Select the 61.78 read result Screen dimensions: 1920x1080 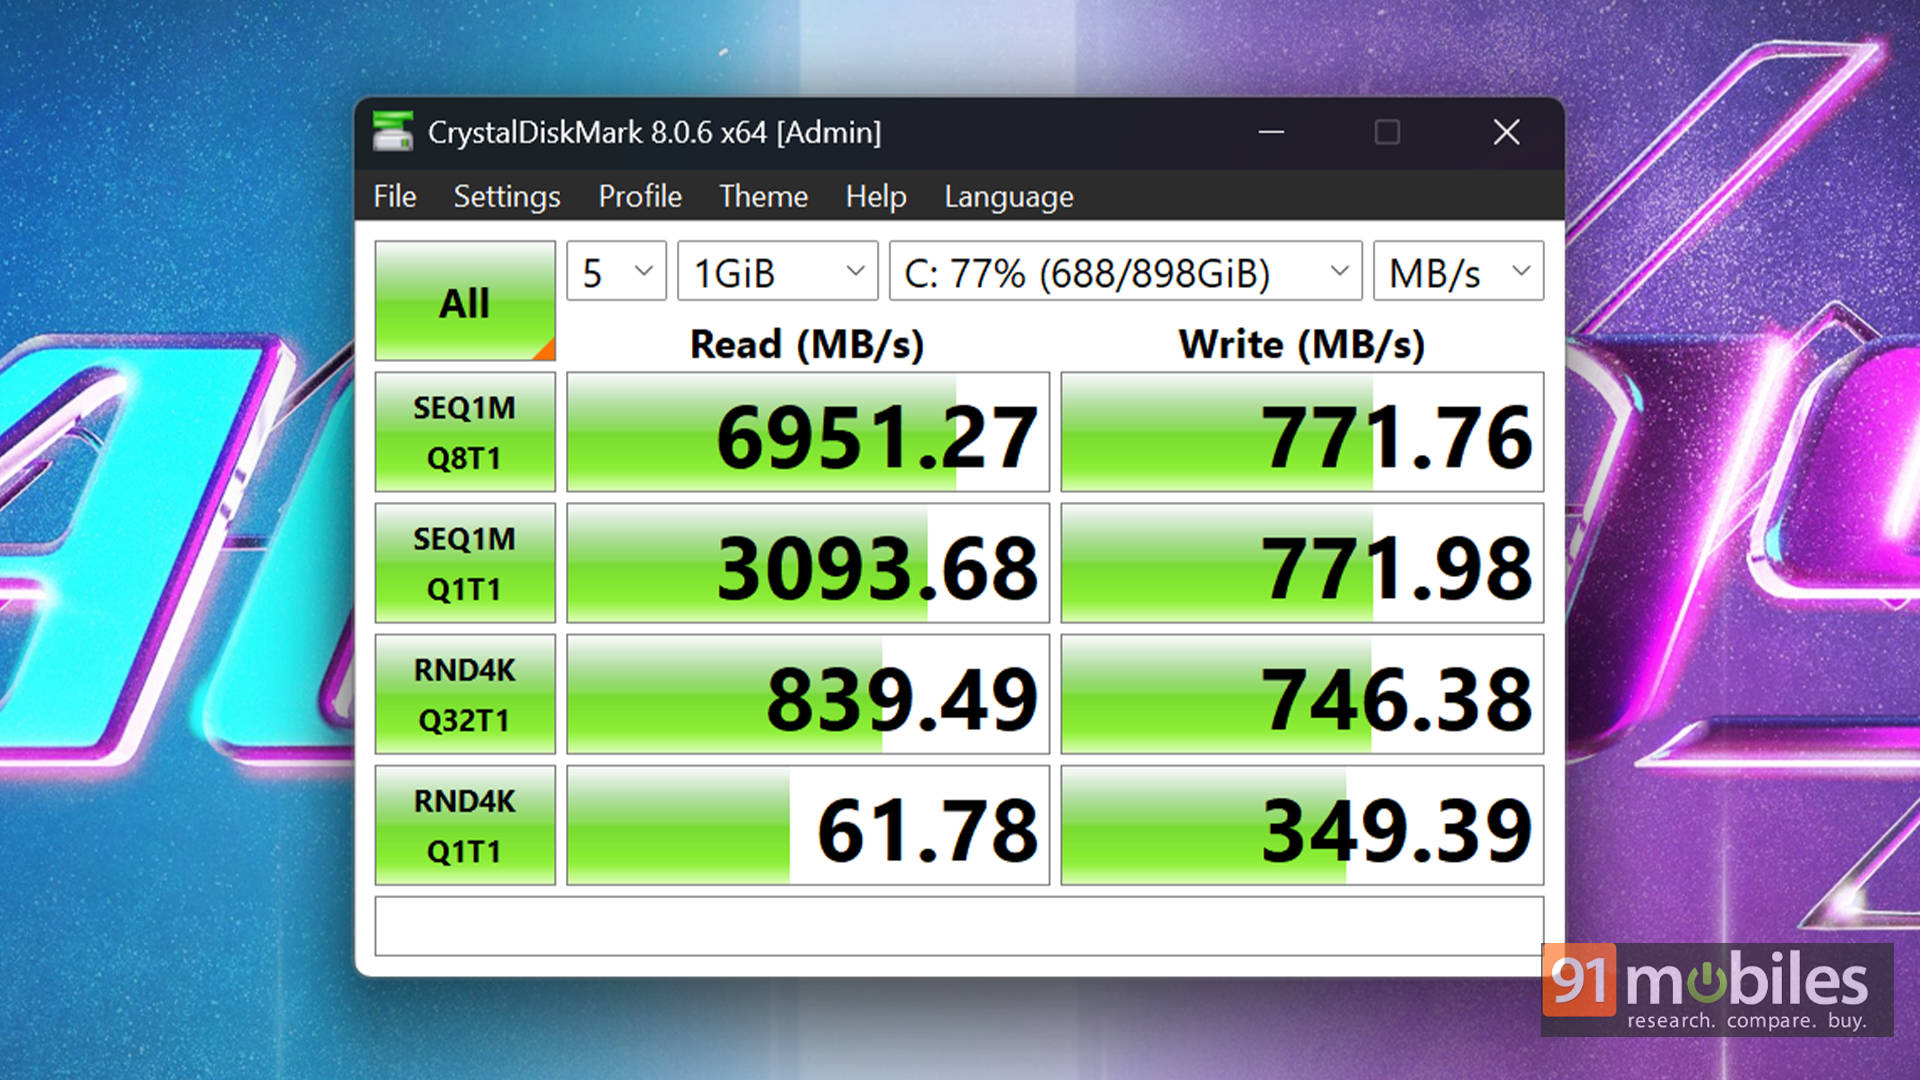(808, 825)
